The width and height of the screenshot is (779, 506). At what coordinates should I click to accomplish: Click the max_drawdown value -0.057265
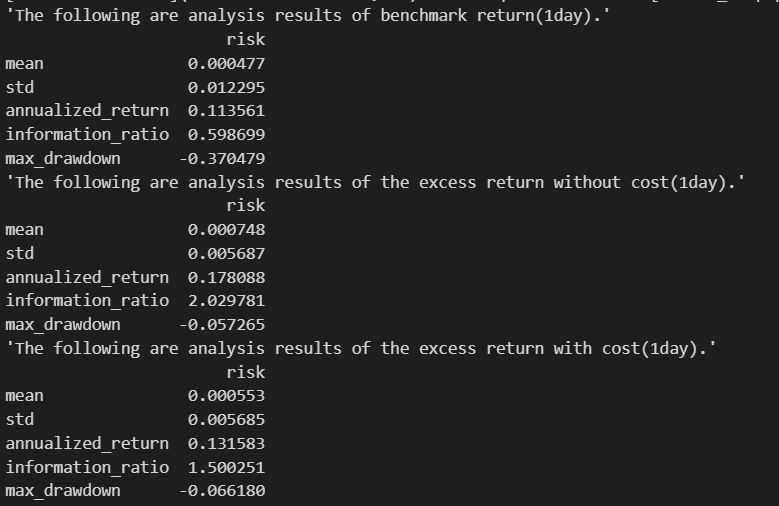222,325
